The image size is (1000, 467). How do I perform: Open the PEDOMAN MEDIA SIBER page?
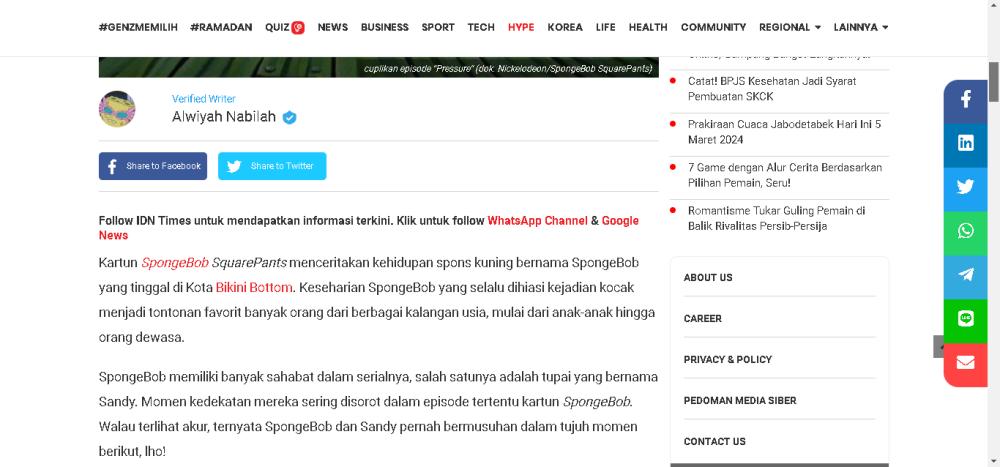pos(740,401)
